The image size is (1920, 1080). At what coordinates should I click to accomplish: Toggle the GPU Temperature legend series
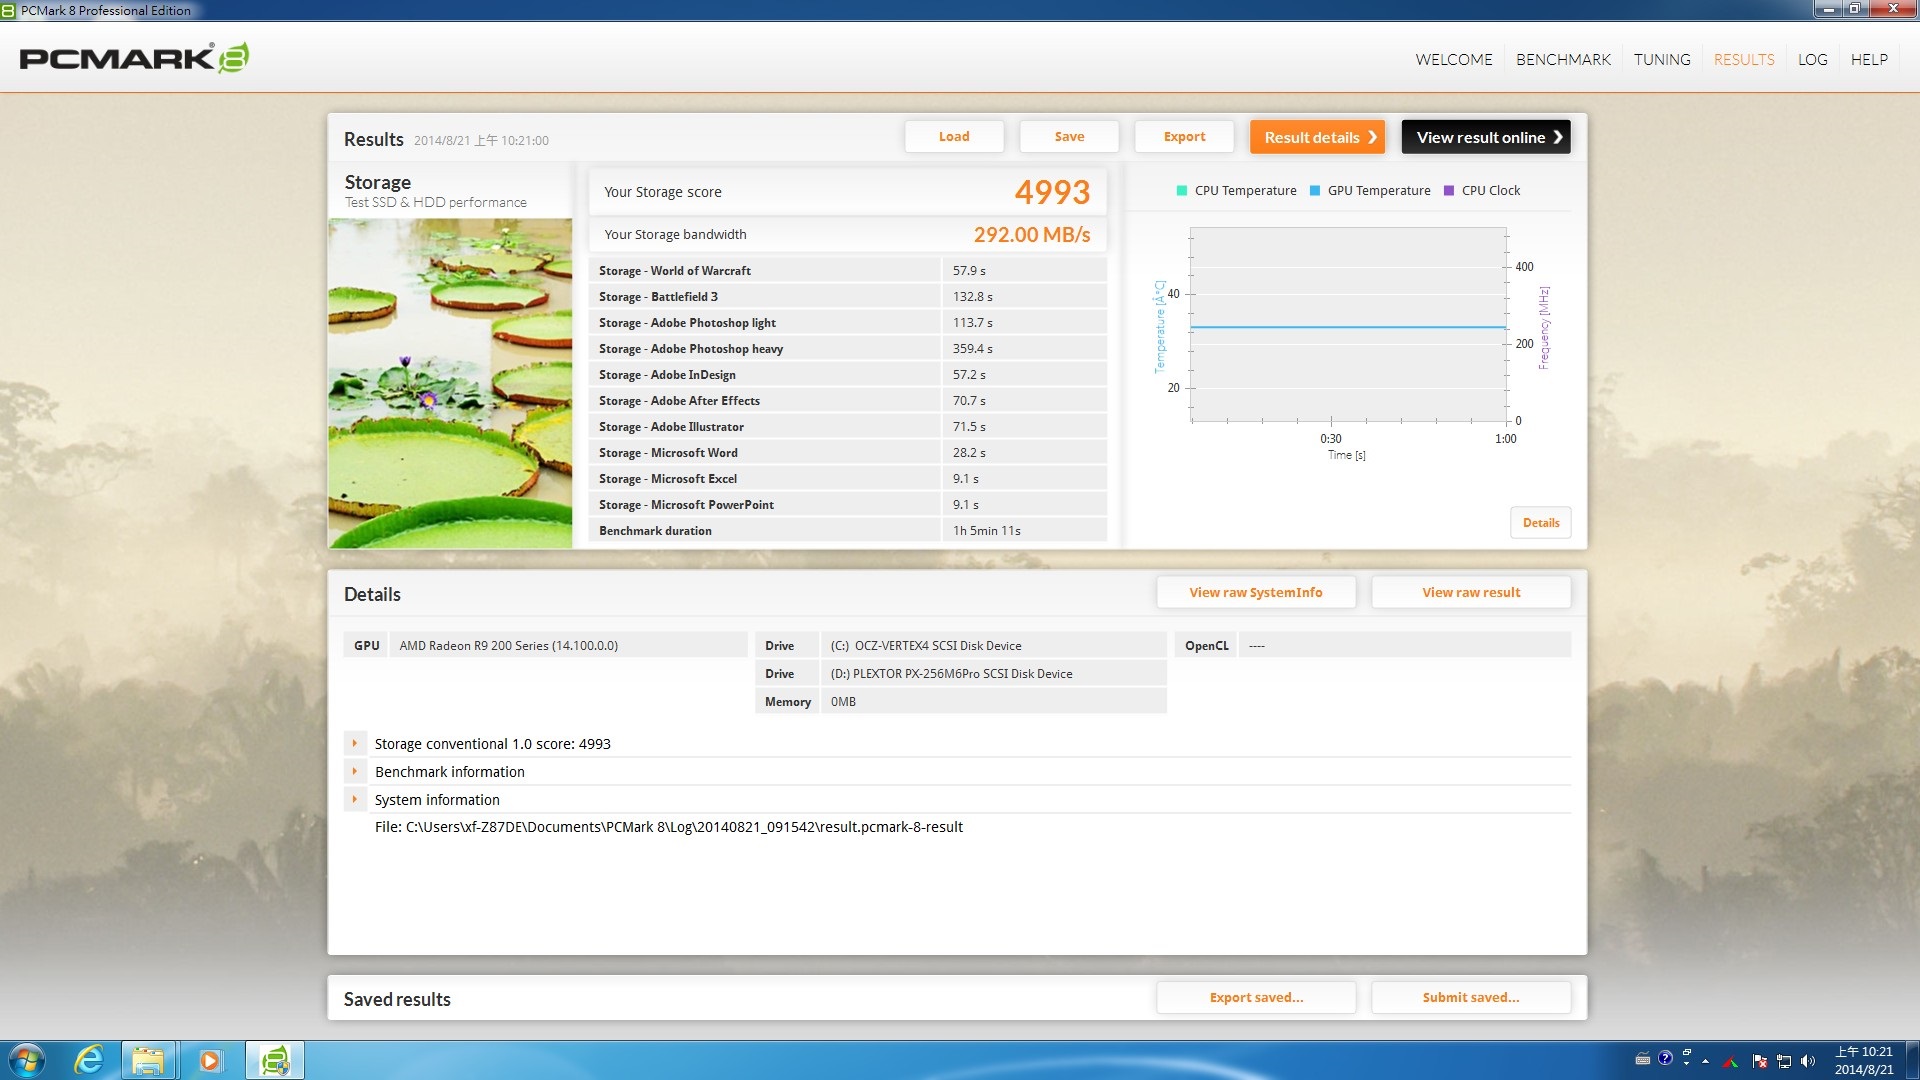(1370, 191)
